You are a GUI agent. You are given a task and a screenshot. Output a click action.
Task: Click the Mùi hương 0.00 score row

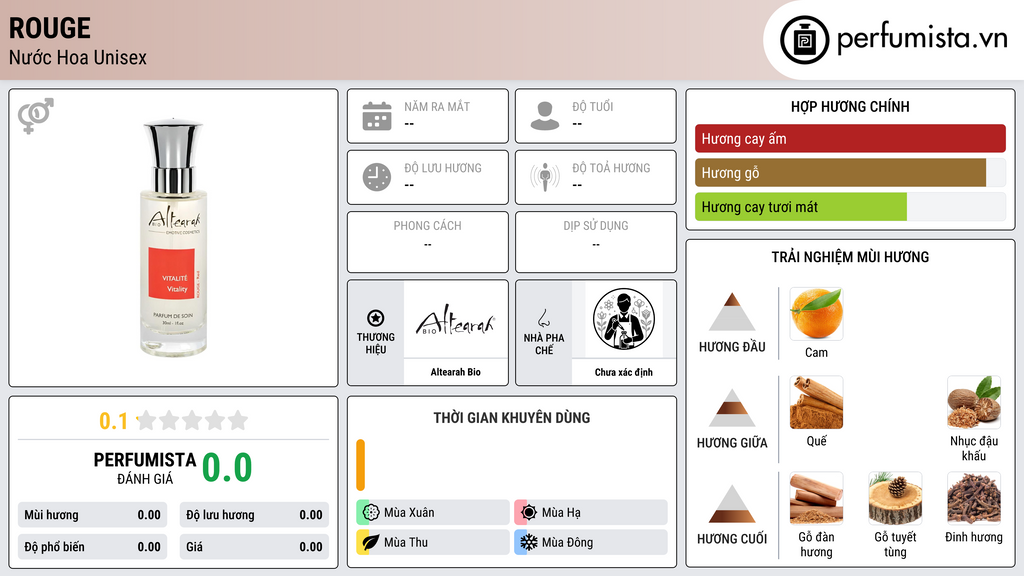[x=92, y=515]
